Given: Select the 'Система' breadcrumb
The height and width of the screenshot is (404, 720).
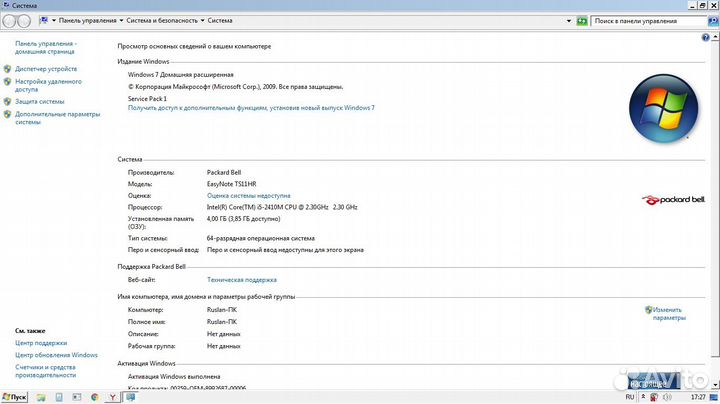Looking at the screenshot, I should (x=219, y=21).
